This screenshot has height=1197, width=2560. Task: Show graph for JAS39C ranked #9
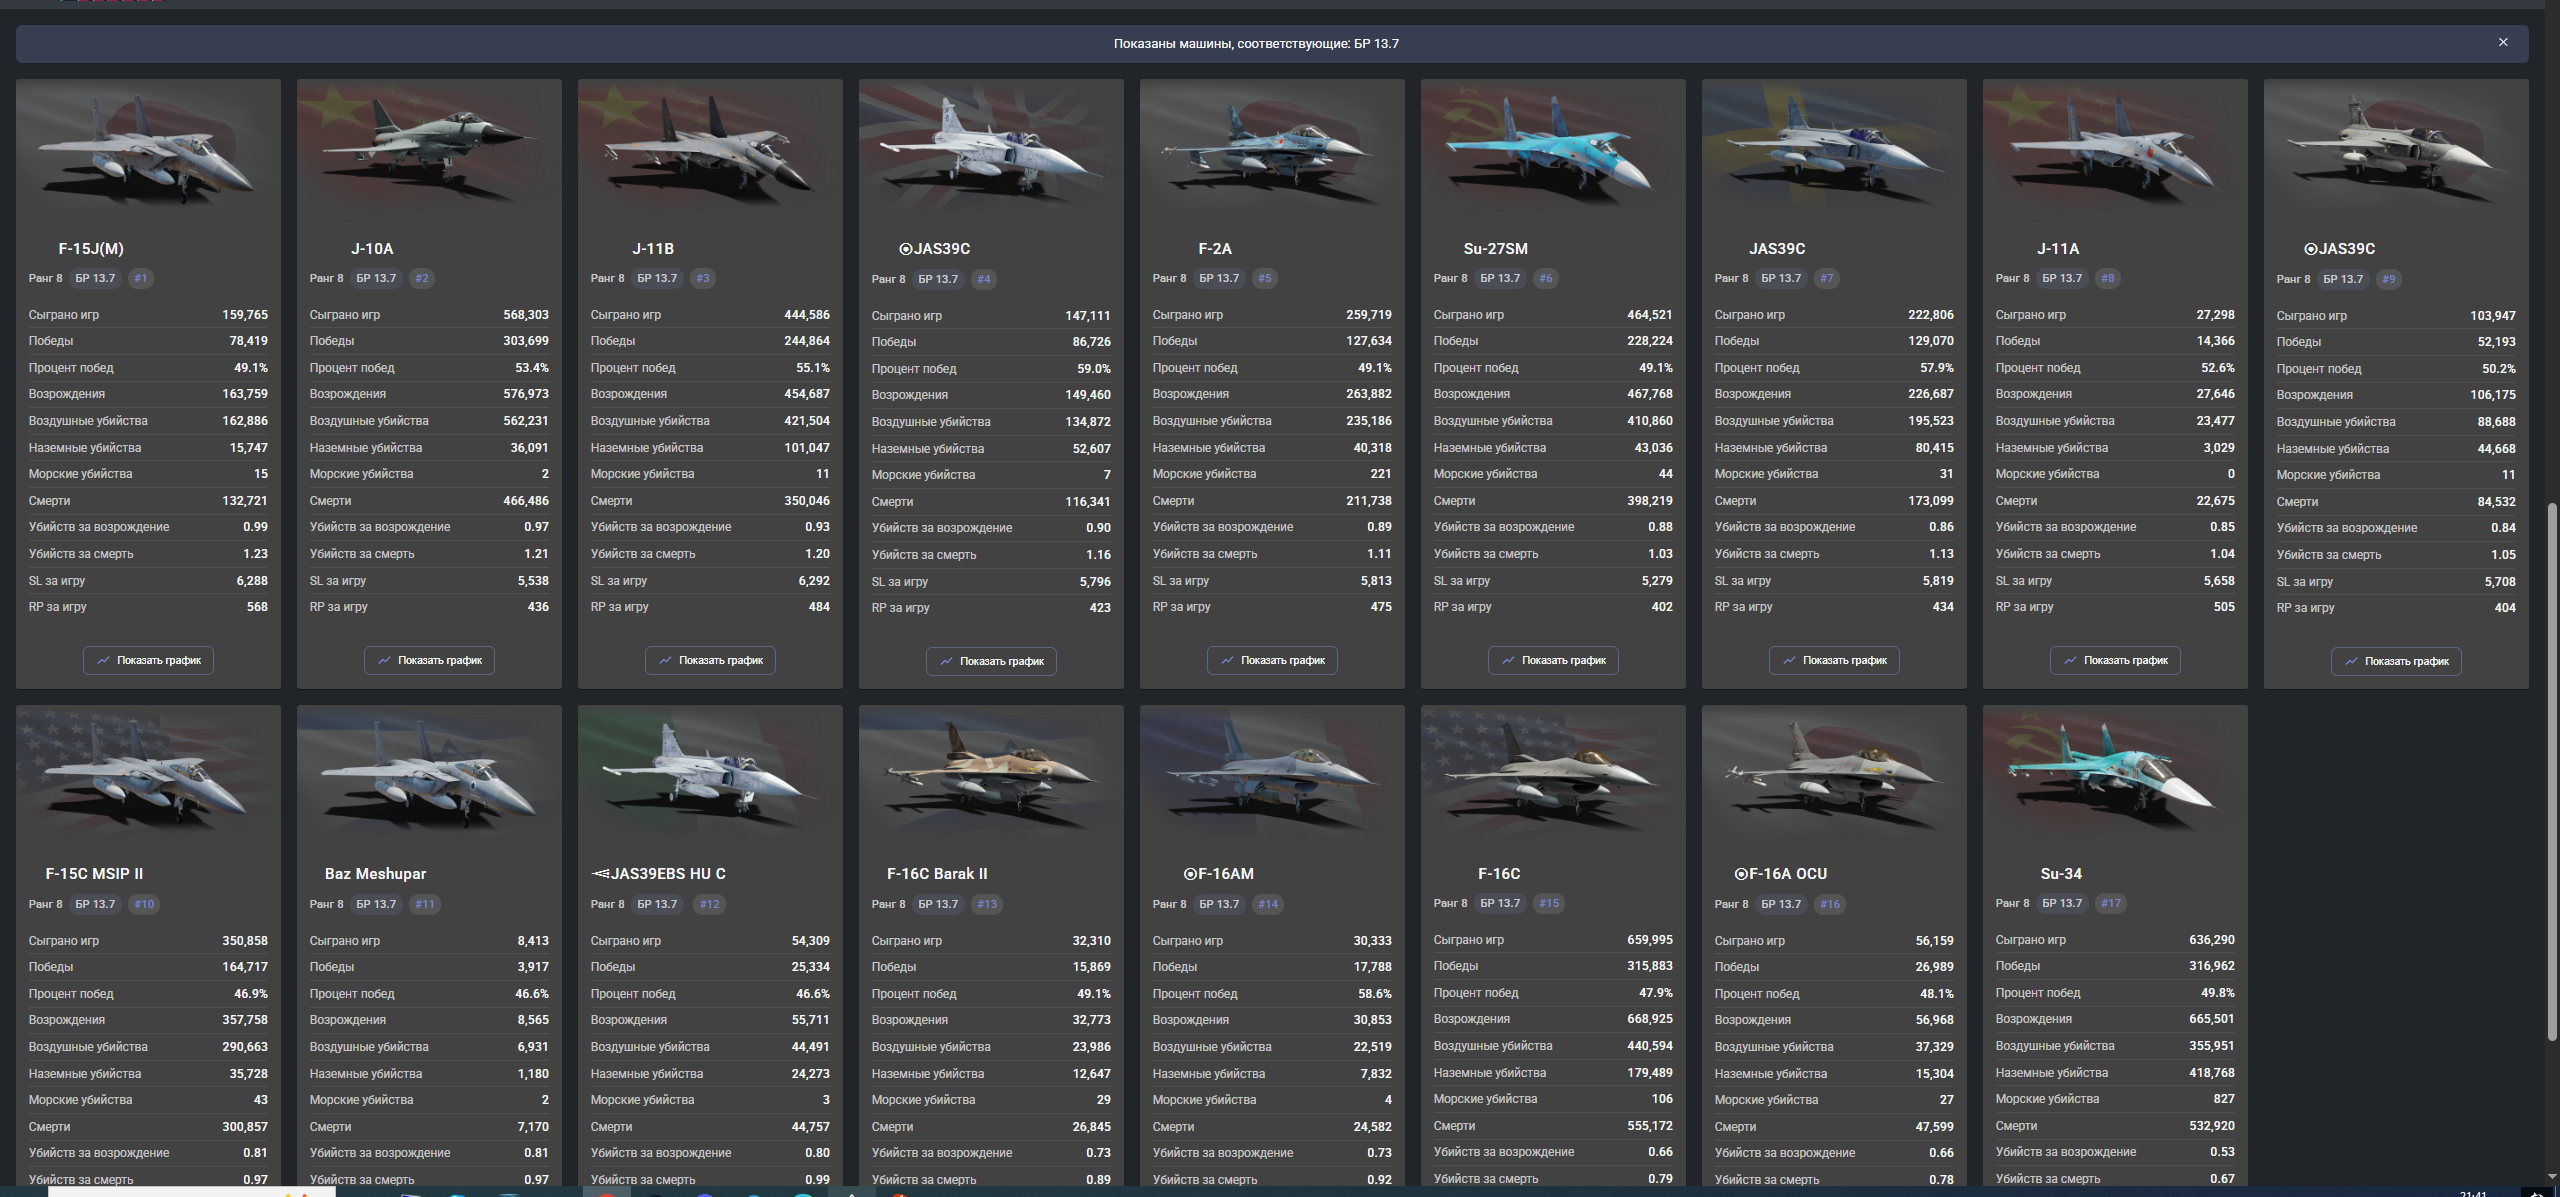pos(2396,661)
